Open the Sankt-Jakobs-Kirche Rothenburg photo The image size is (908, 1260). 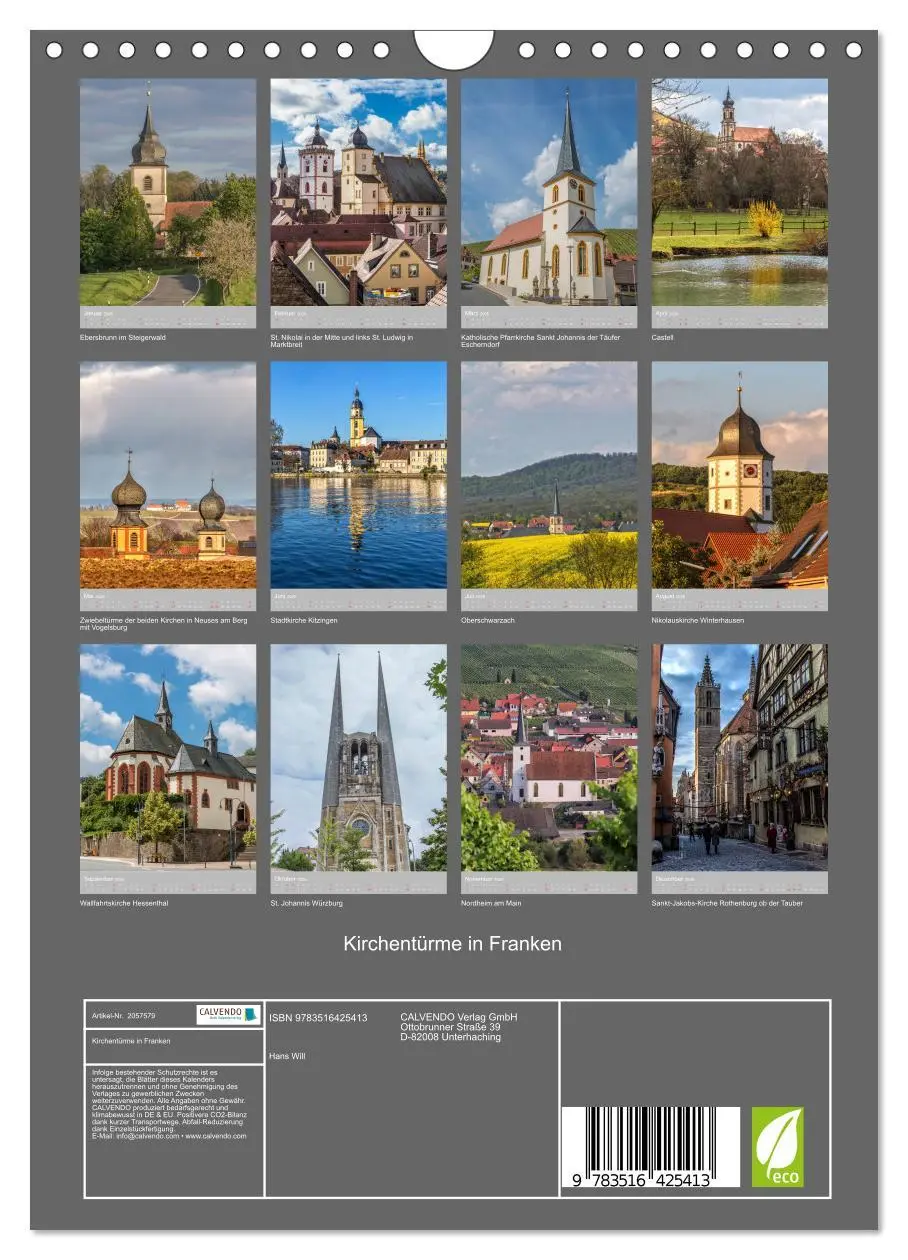739,757
